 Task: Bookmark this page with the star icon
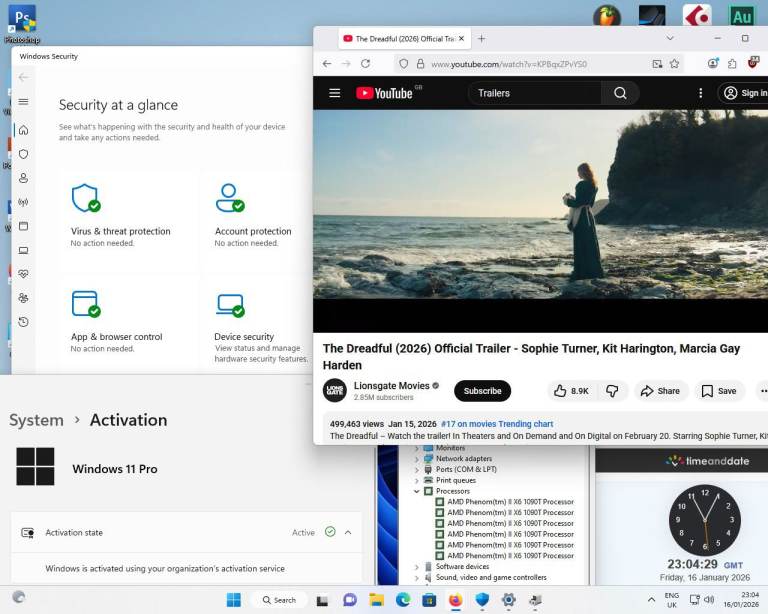(675, 64)
